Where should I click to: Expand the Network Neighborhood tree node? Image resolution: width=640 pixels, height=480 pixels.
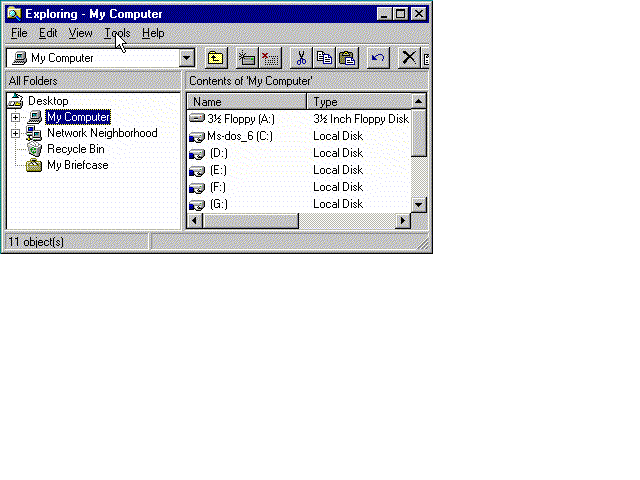16,133
